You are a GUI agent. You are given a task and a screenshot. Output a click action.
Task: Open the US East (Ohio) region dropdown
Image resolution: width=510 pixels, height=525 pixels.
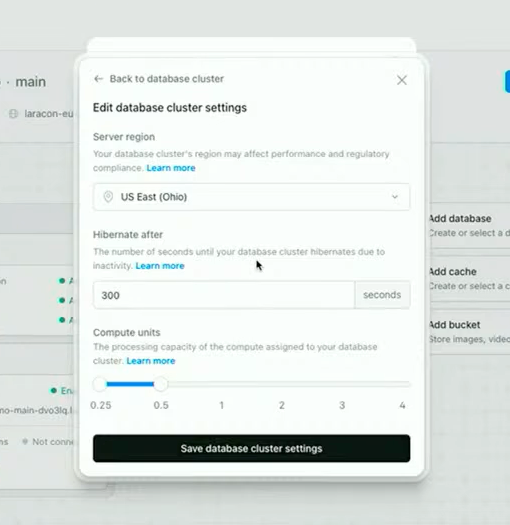pyautogui.click(x=251, y=197)
